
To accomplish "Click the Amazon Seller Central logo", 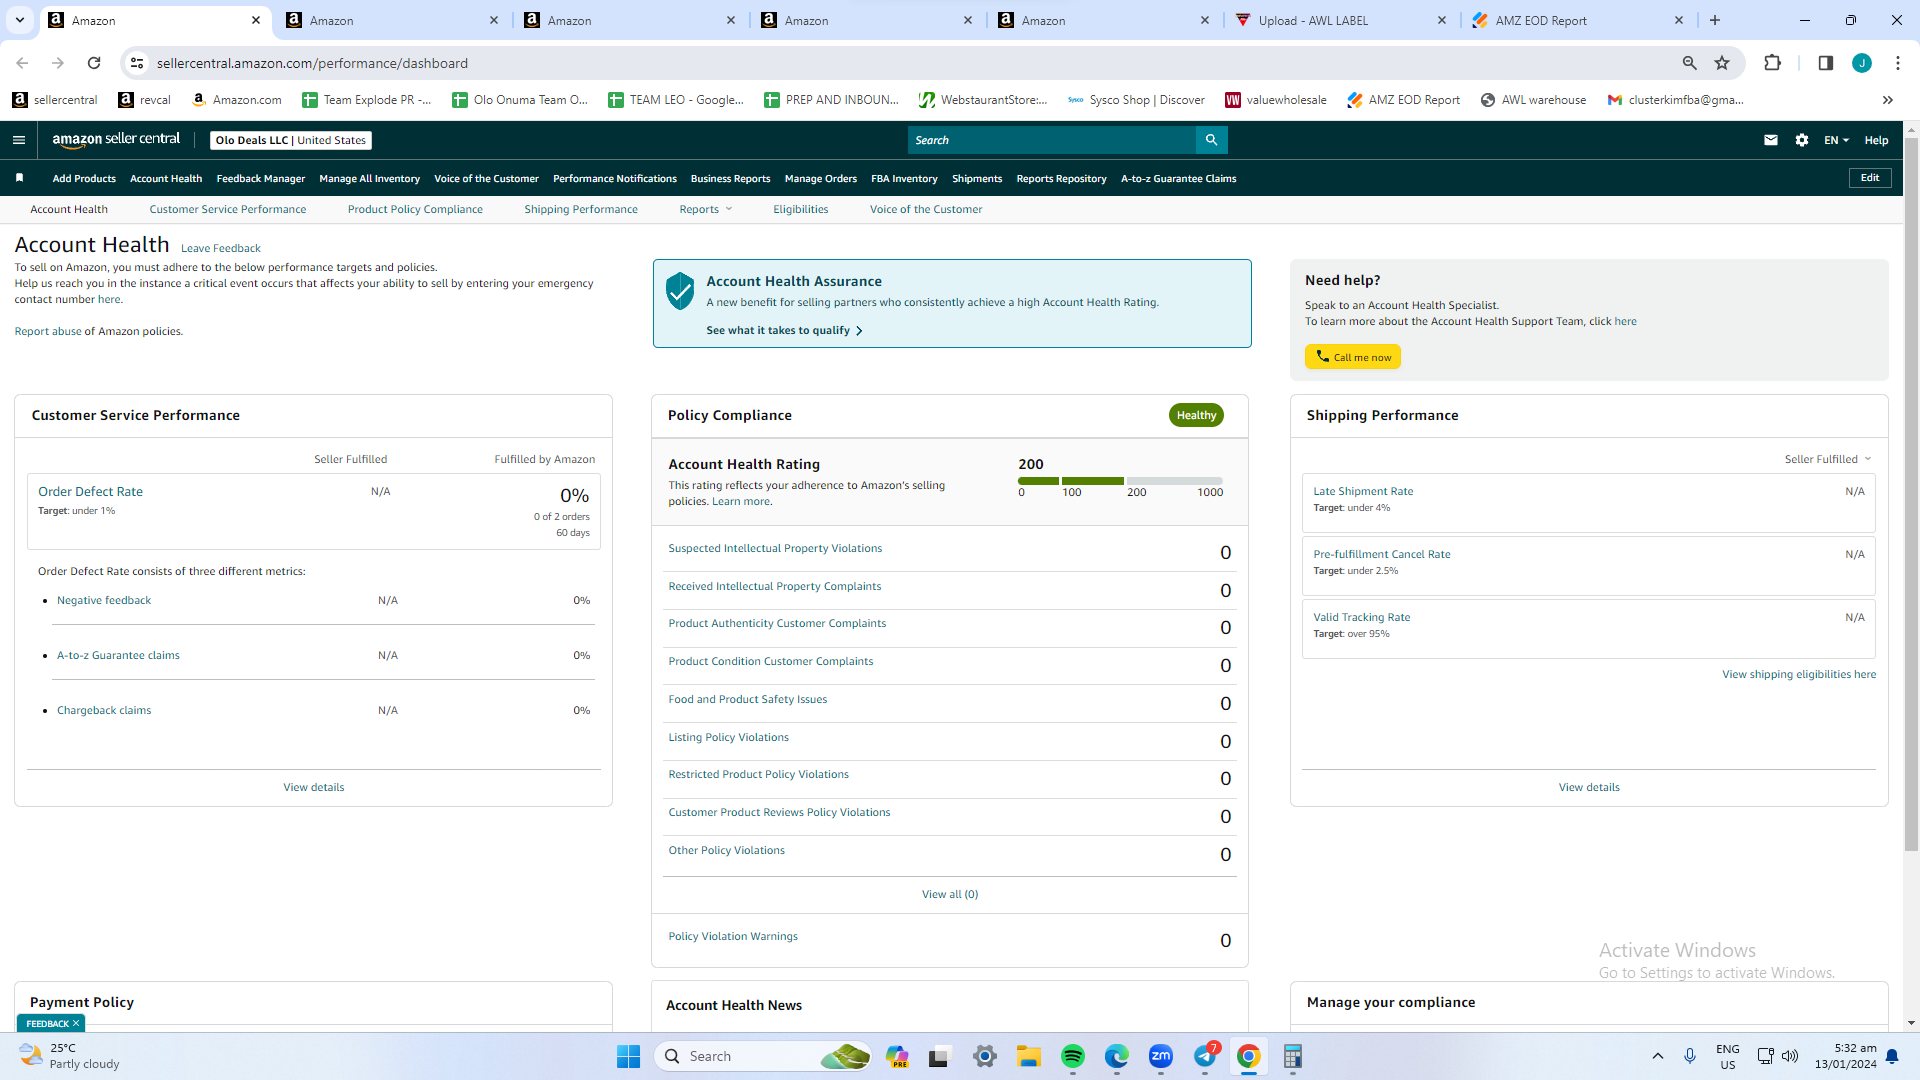I will (116, 140).
